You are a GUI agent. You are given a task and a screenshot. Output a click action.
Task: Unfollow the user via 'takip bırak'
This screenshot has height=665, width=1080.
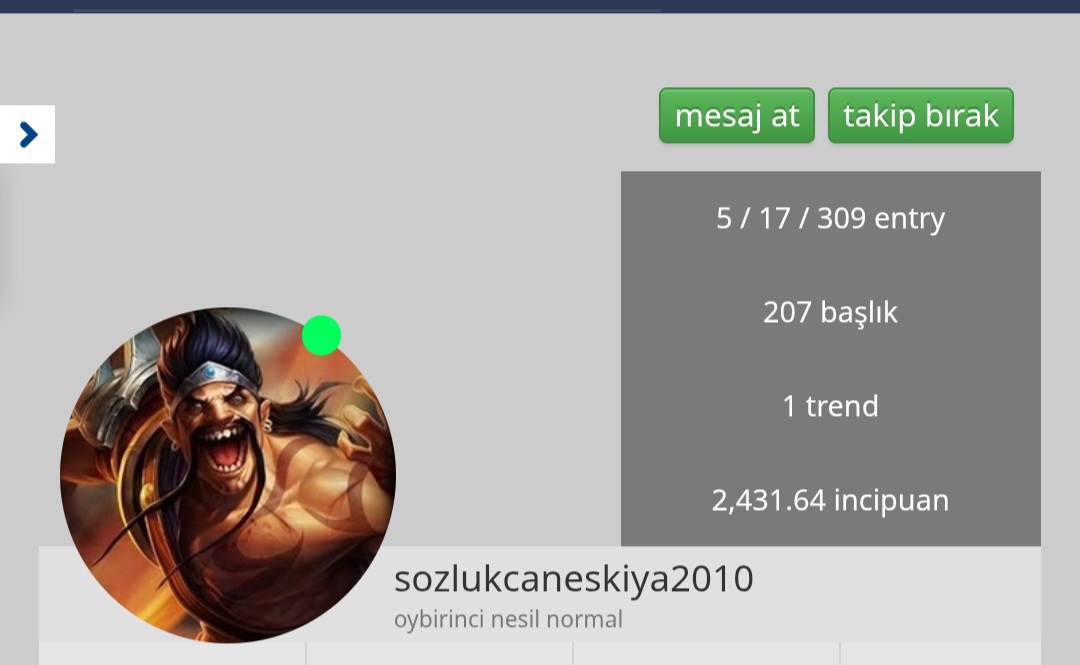(920, 116)
